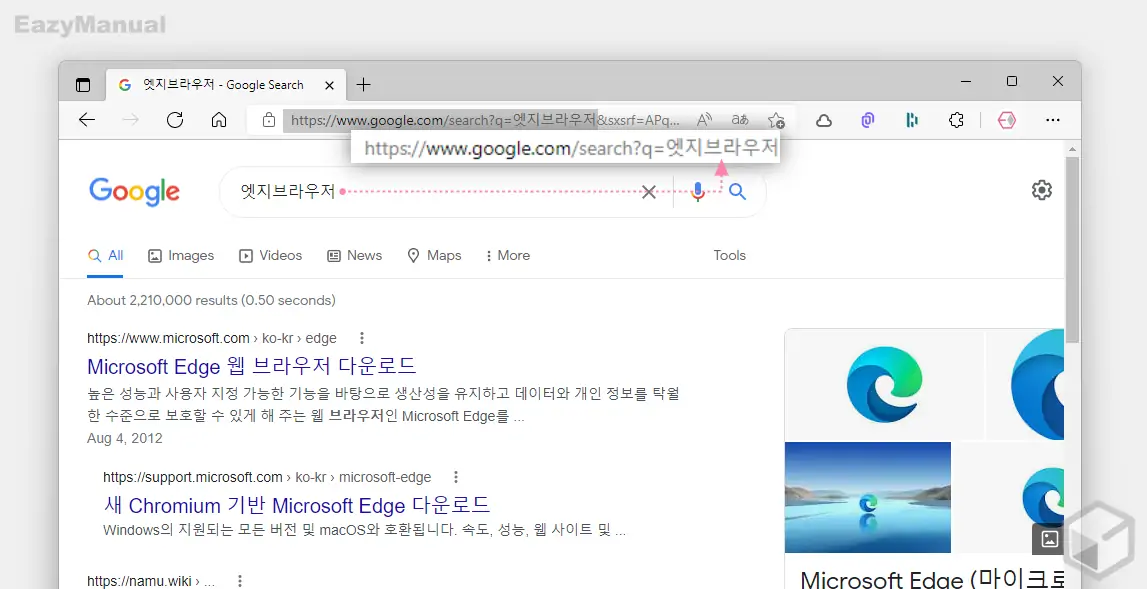
Task: View site info lock icon
Action: tap(268, 120)
